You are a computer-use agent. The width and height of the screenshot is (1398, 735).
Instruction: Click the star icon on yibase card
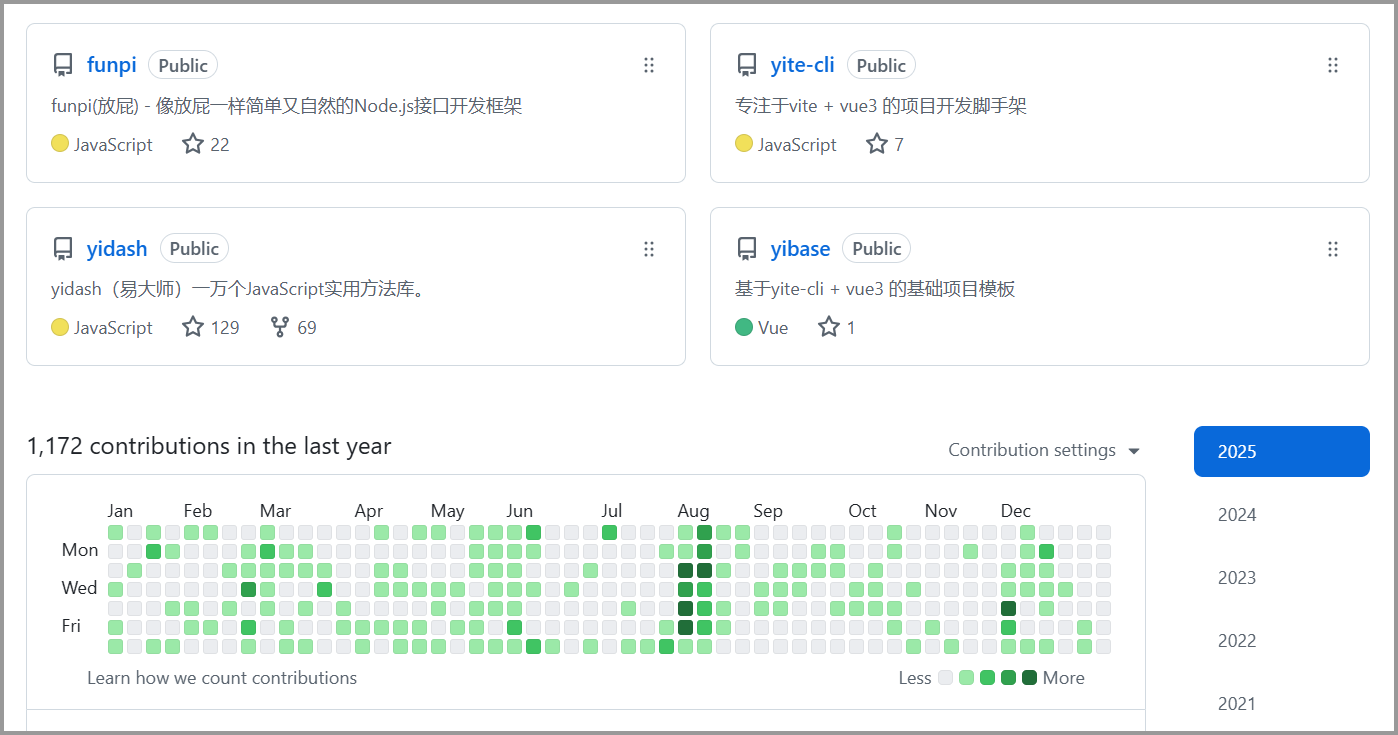[x=829, y=327]
